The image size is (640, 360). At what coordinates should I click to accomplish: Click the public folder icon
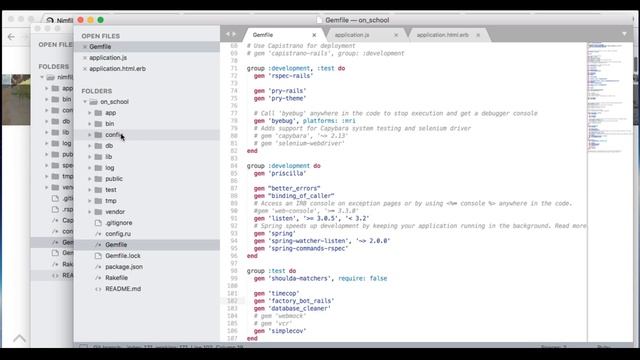click(98, 179)
